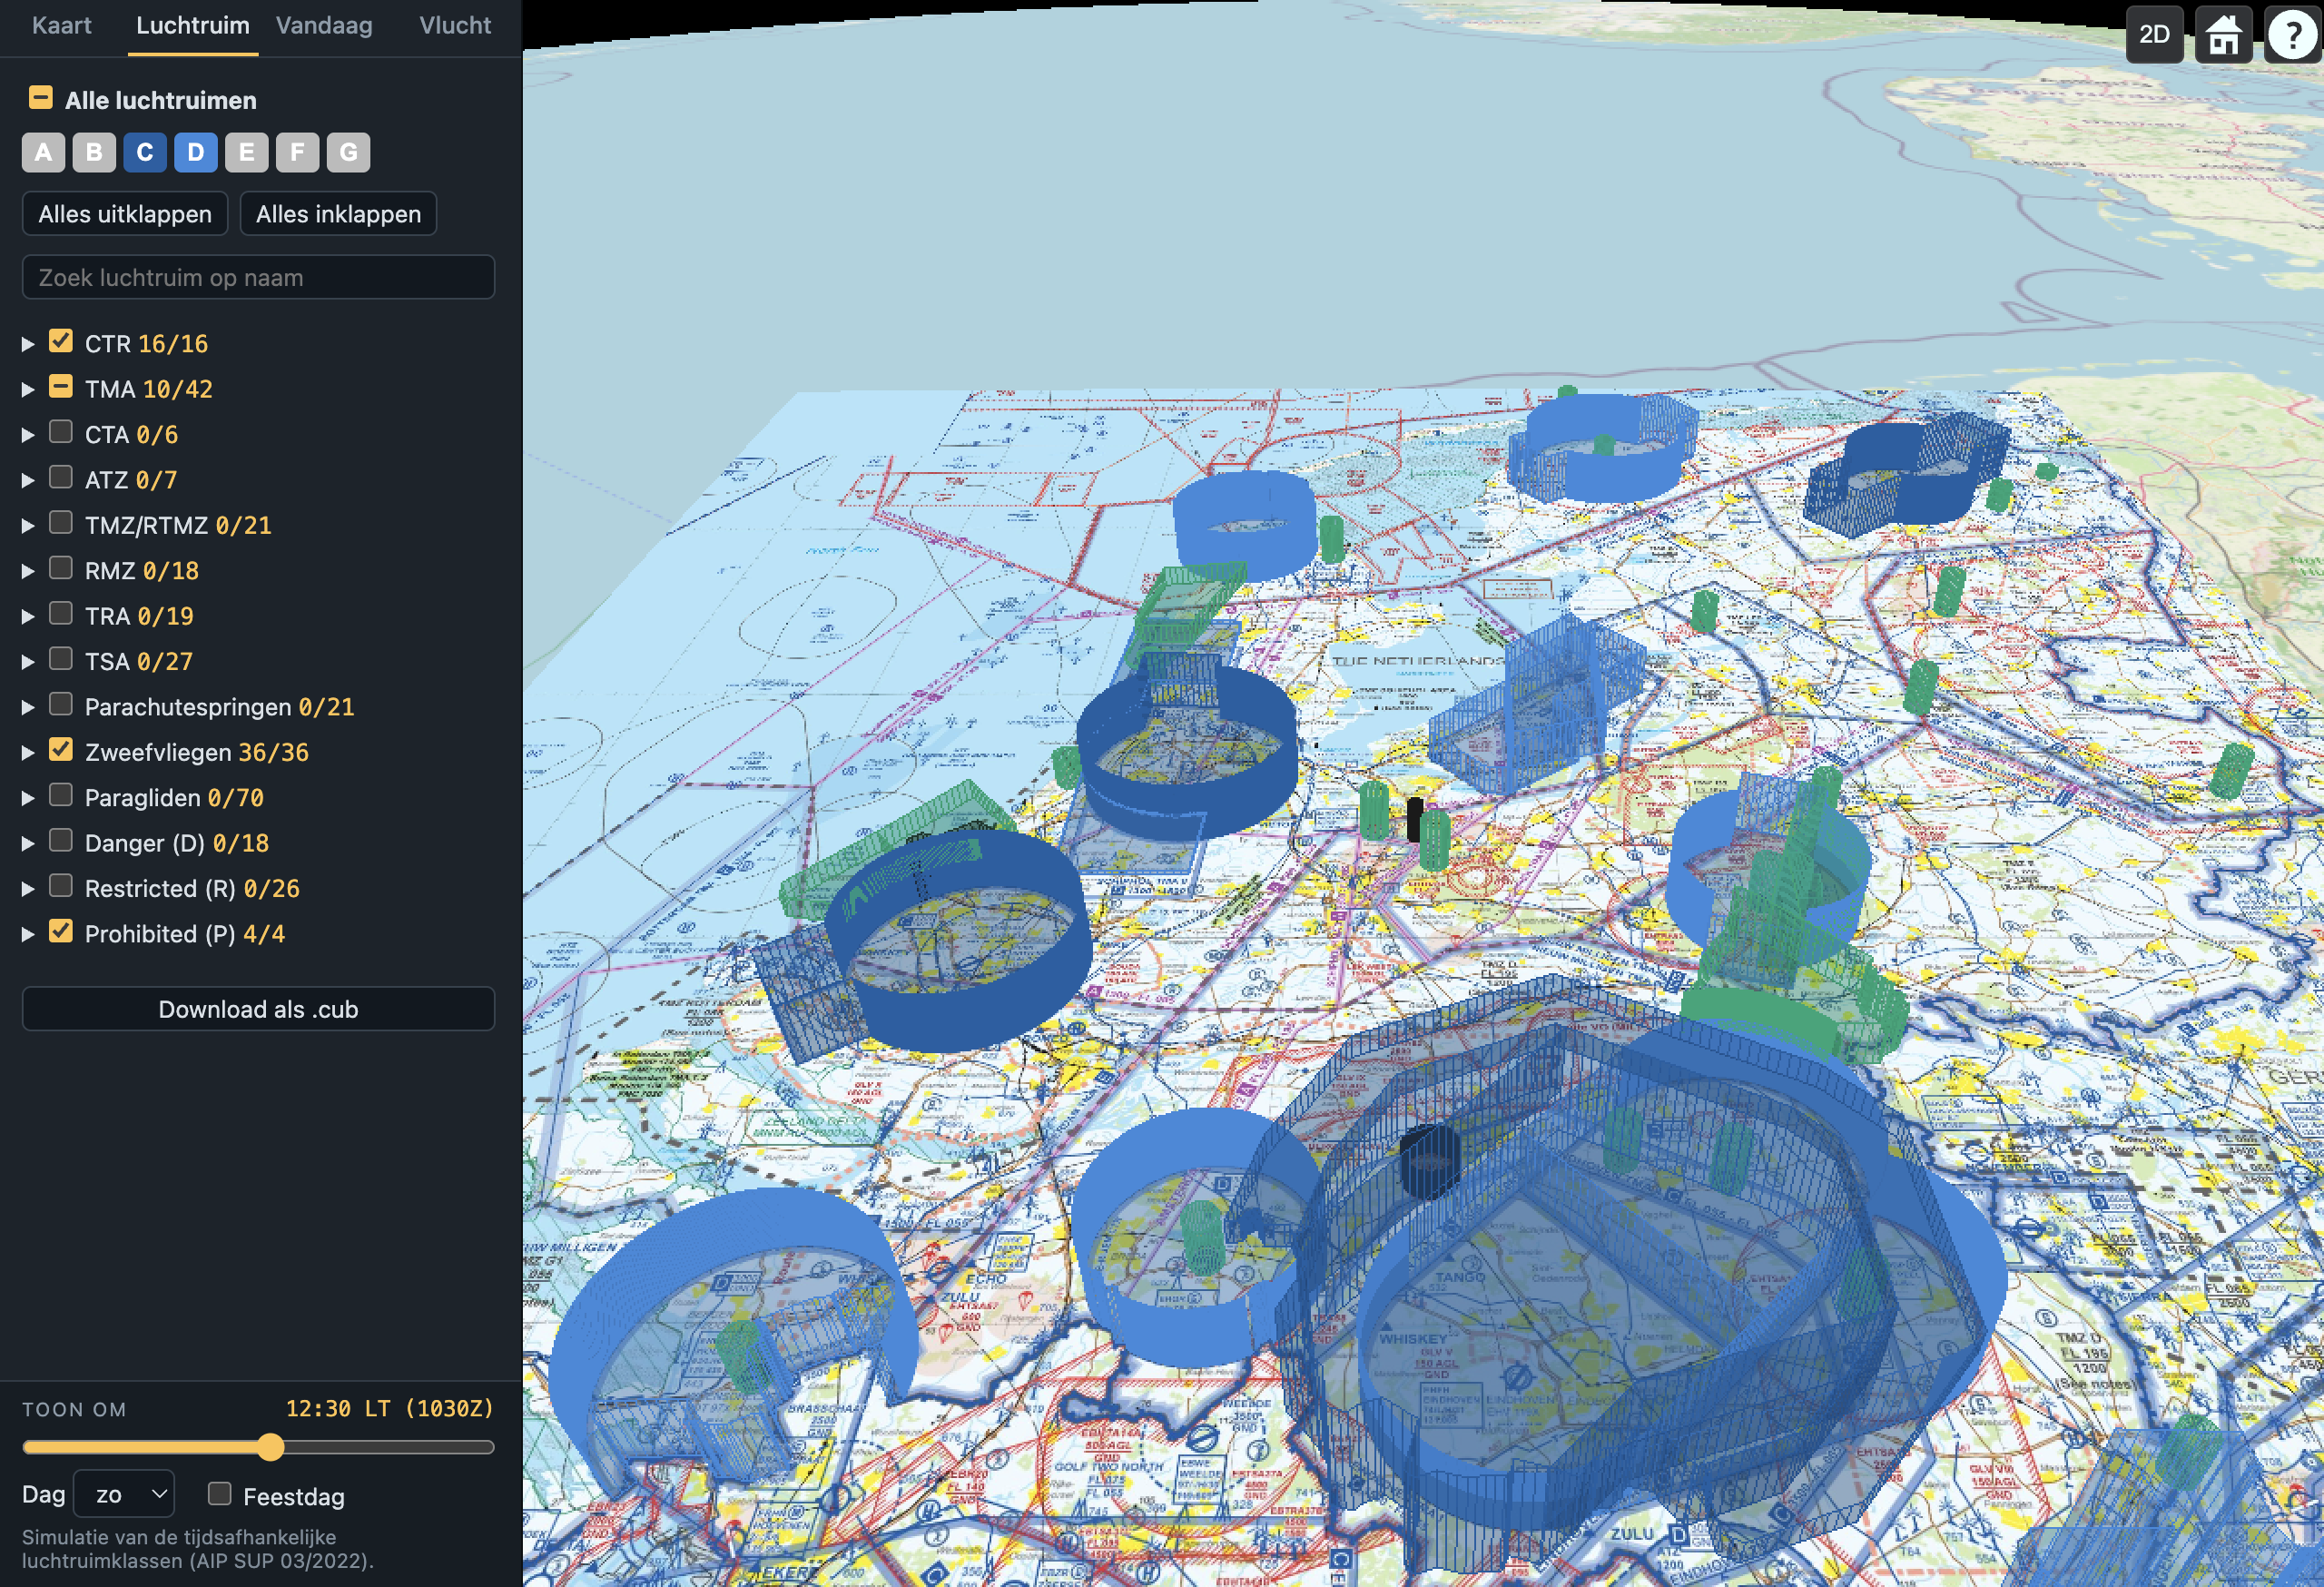Click the Alles uitklappen button
This screenshot has width=2324, height=1587.
click(x=125, y=214)
